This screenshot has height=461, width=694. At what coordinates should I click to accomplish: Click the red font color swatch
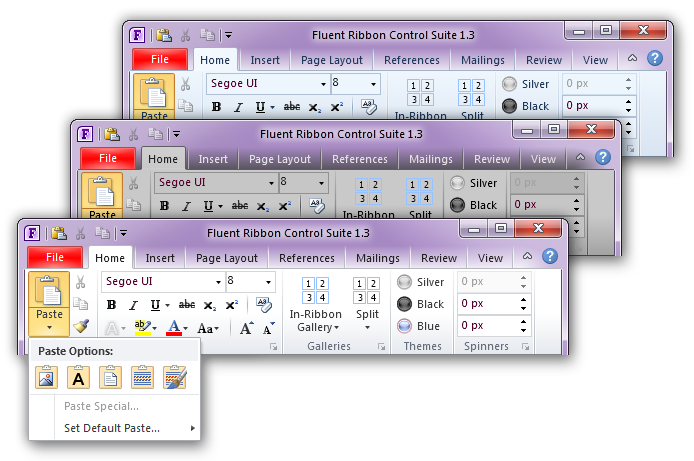[x=176, y=328]
